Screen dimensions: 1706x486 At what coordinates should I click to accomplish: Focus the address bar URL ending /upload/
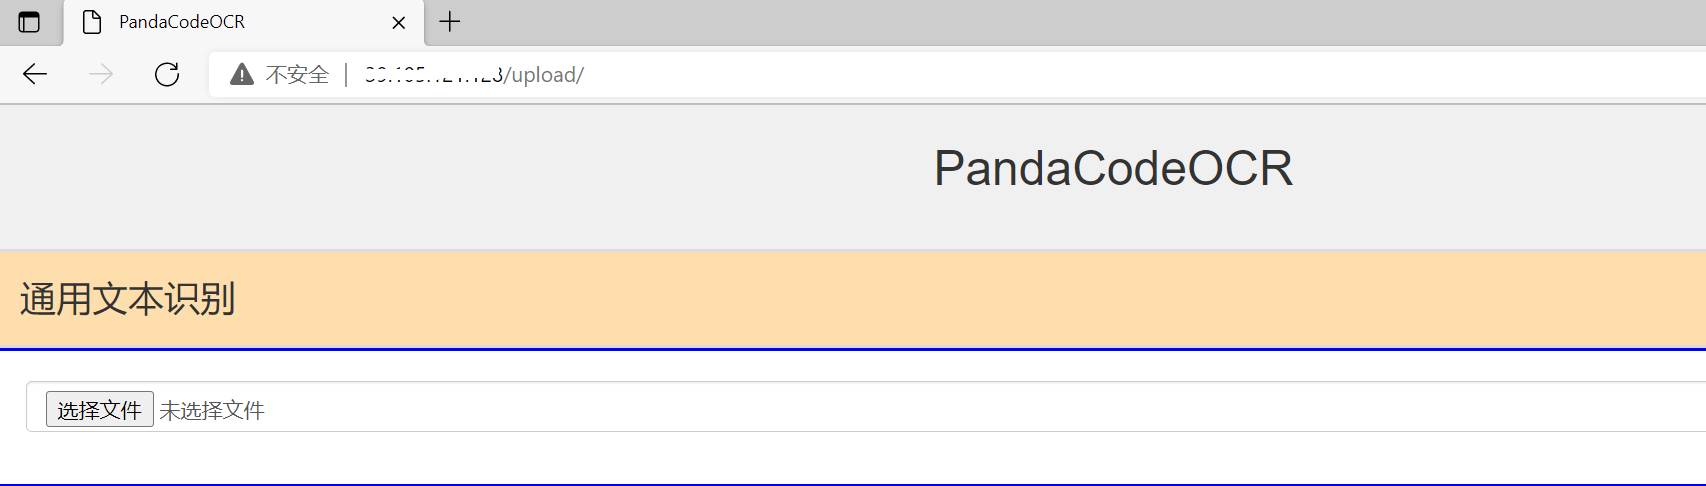pos(474,75)
